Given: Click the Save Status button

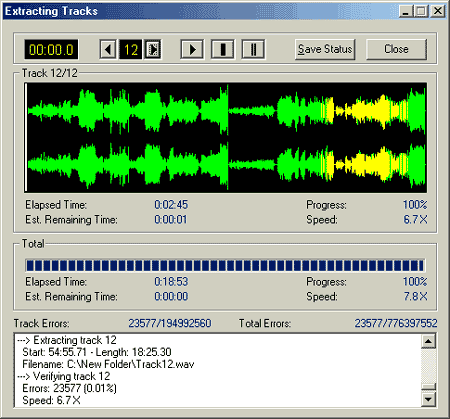Looking at the screenshot, I should click(325, 49).
